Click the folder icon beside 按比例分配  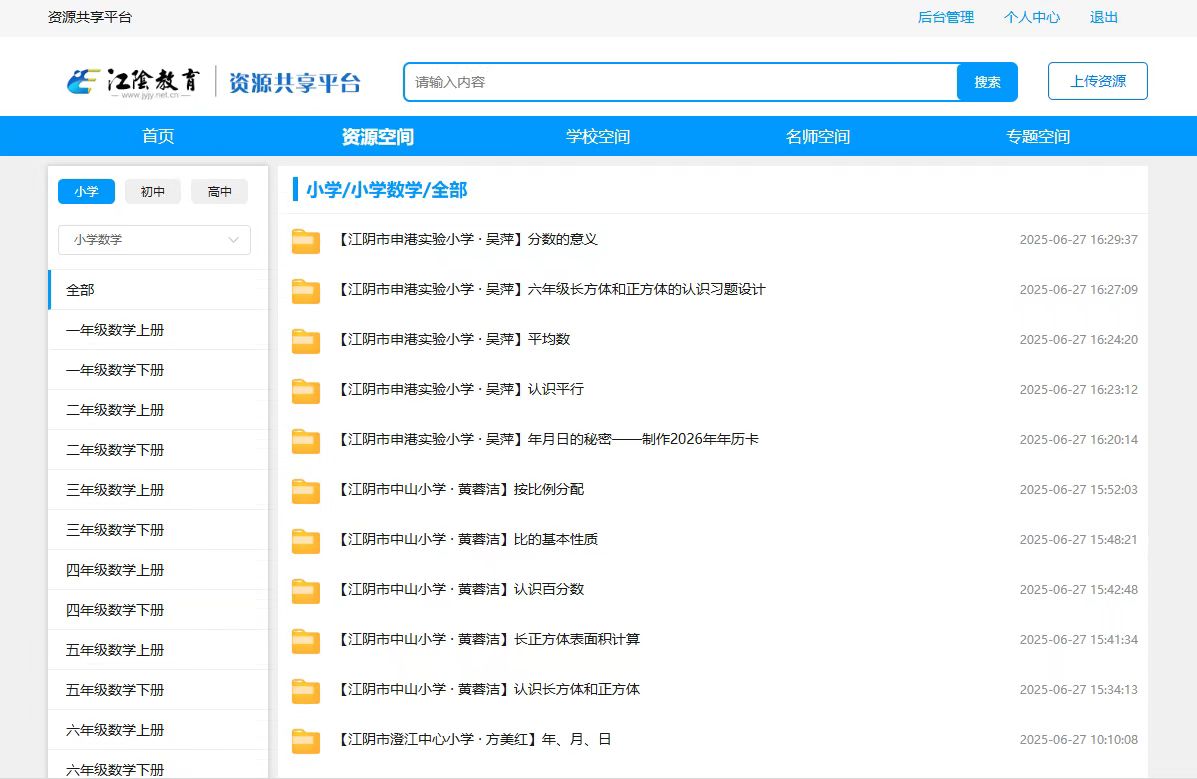[x=305, y=491]
